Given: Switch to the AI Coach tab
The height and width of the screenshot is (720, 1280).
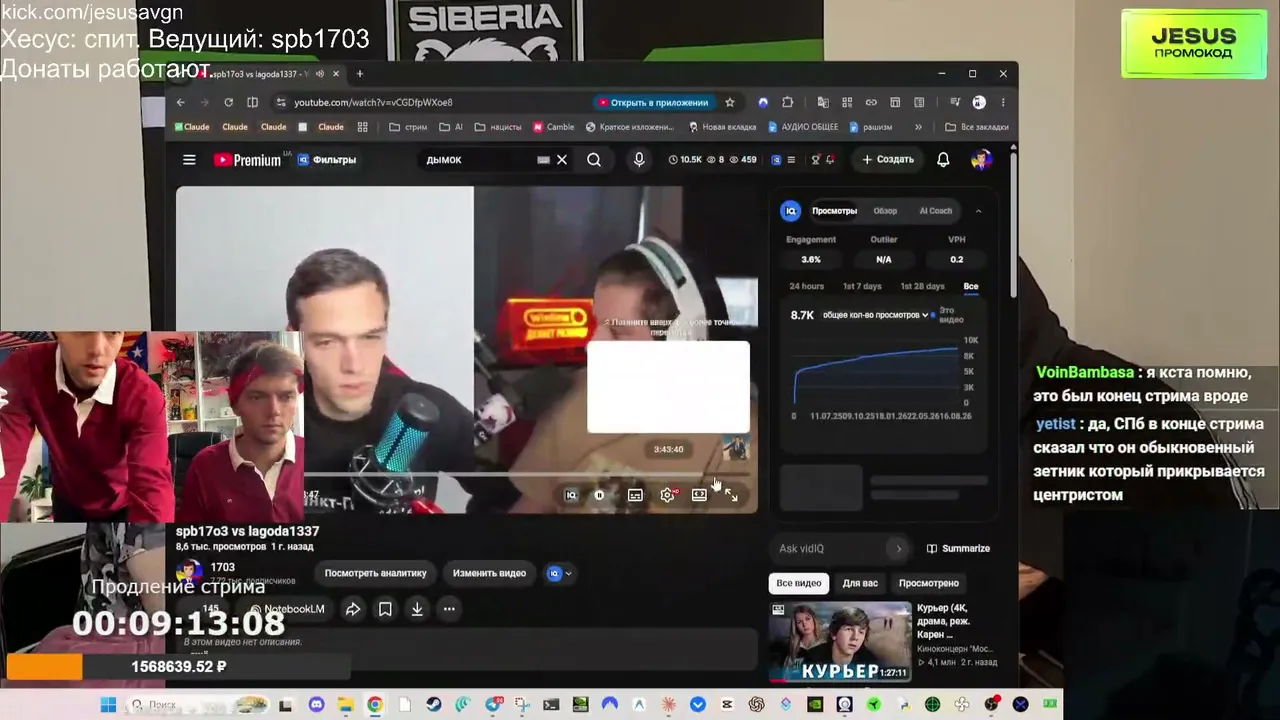Looking at the screenshot, I should (936, 211).
